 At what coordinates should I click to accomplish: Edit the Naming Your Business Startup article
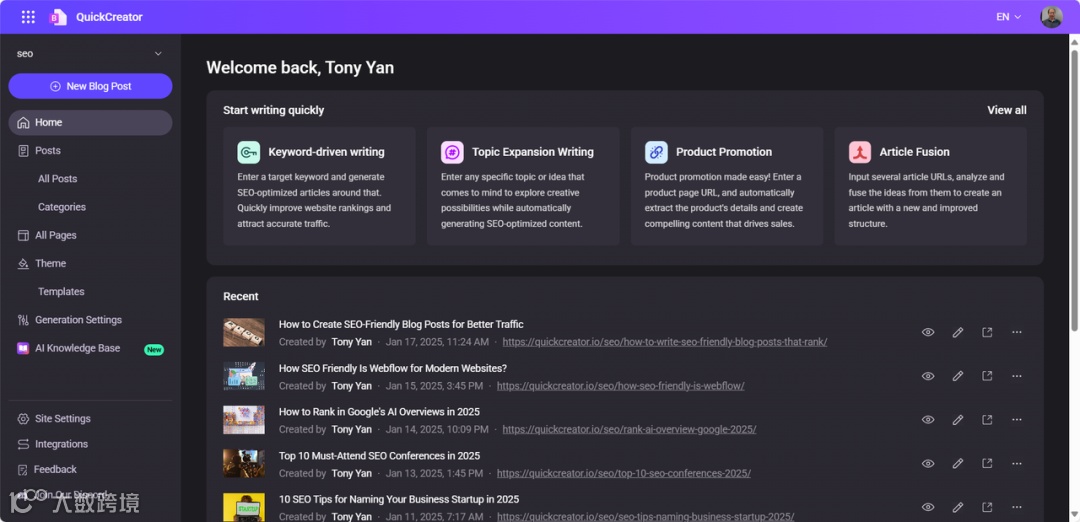click(x=957, y=508)
